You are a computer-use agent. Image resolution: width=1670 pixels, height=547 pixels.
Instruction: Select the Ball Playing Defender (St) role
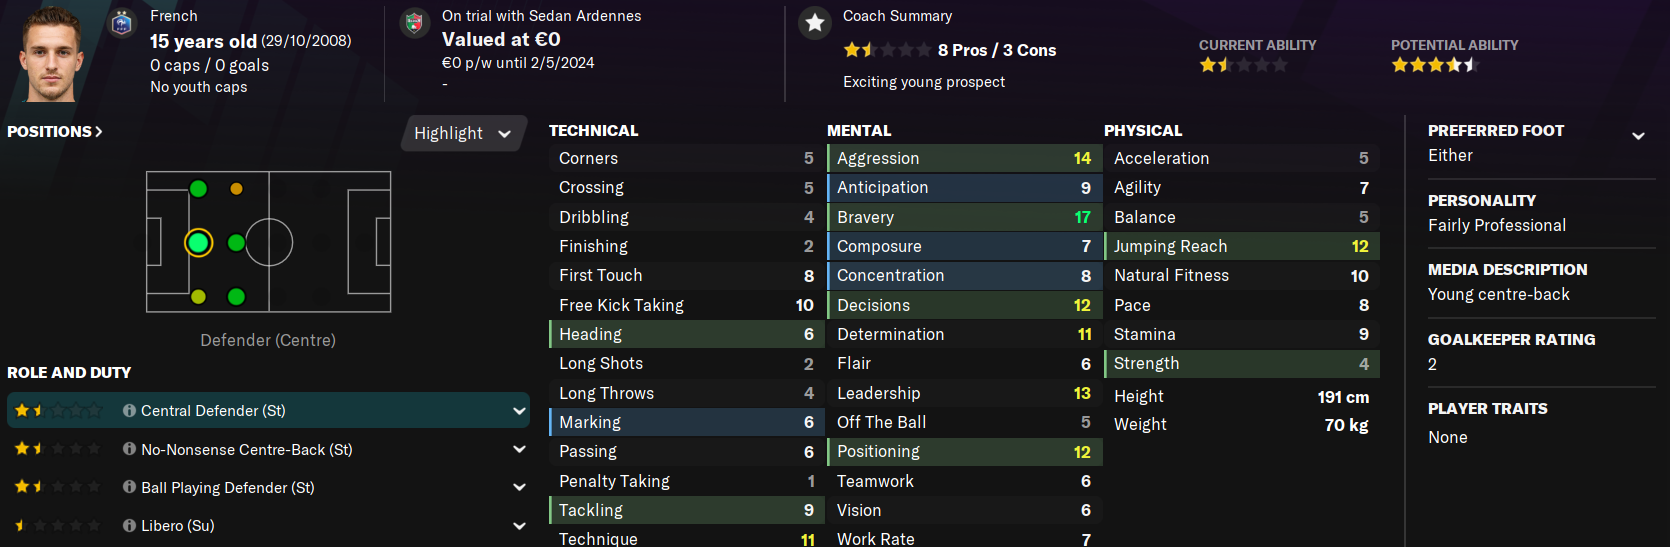coord(227,488)
